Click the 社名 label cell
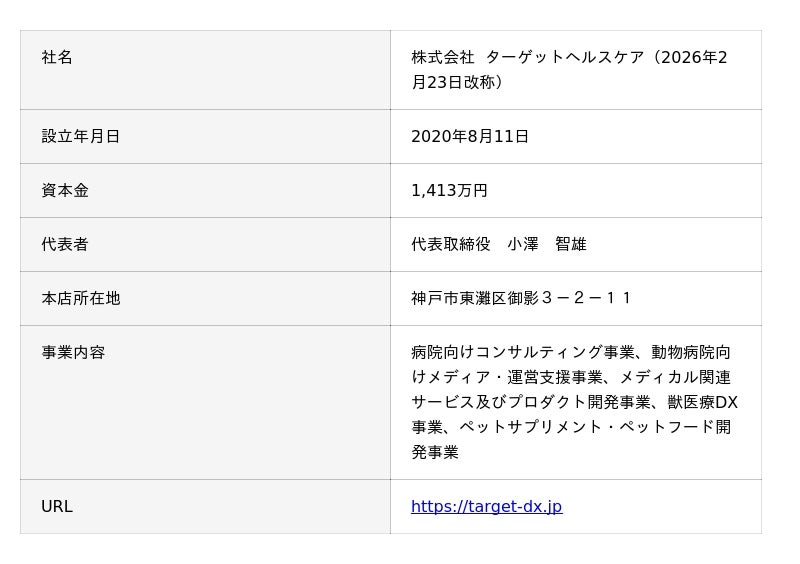 (x=57, y=58)
